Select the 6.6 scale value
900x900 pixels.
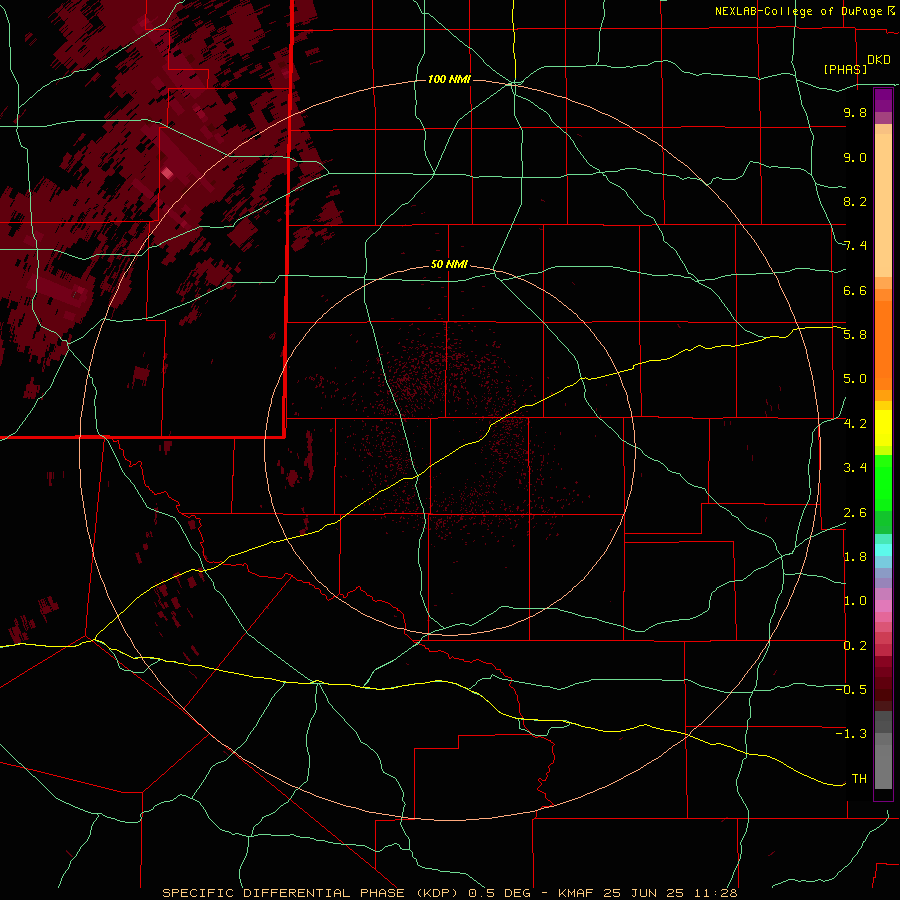point(855,290)
